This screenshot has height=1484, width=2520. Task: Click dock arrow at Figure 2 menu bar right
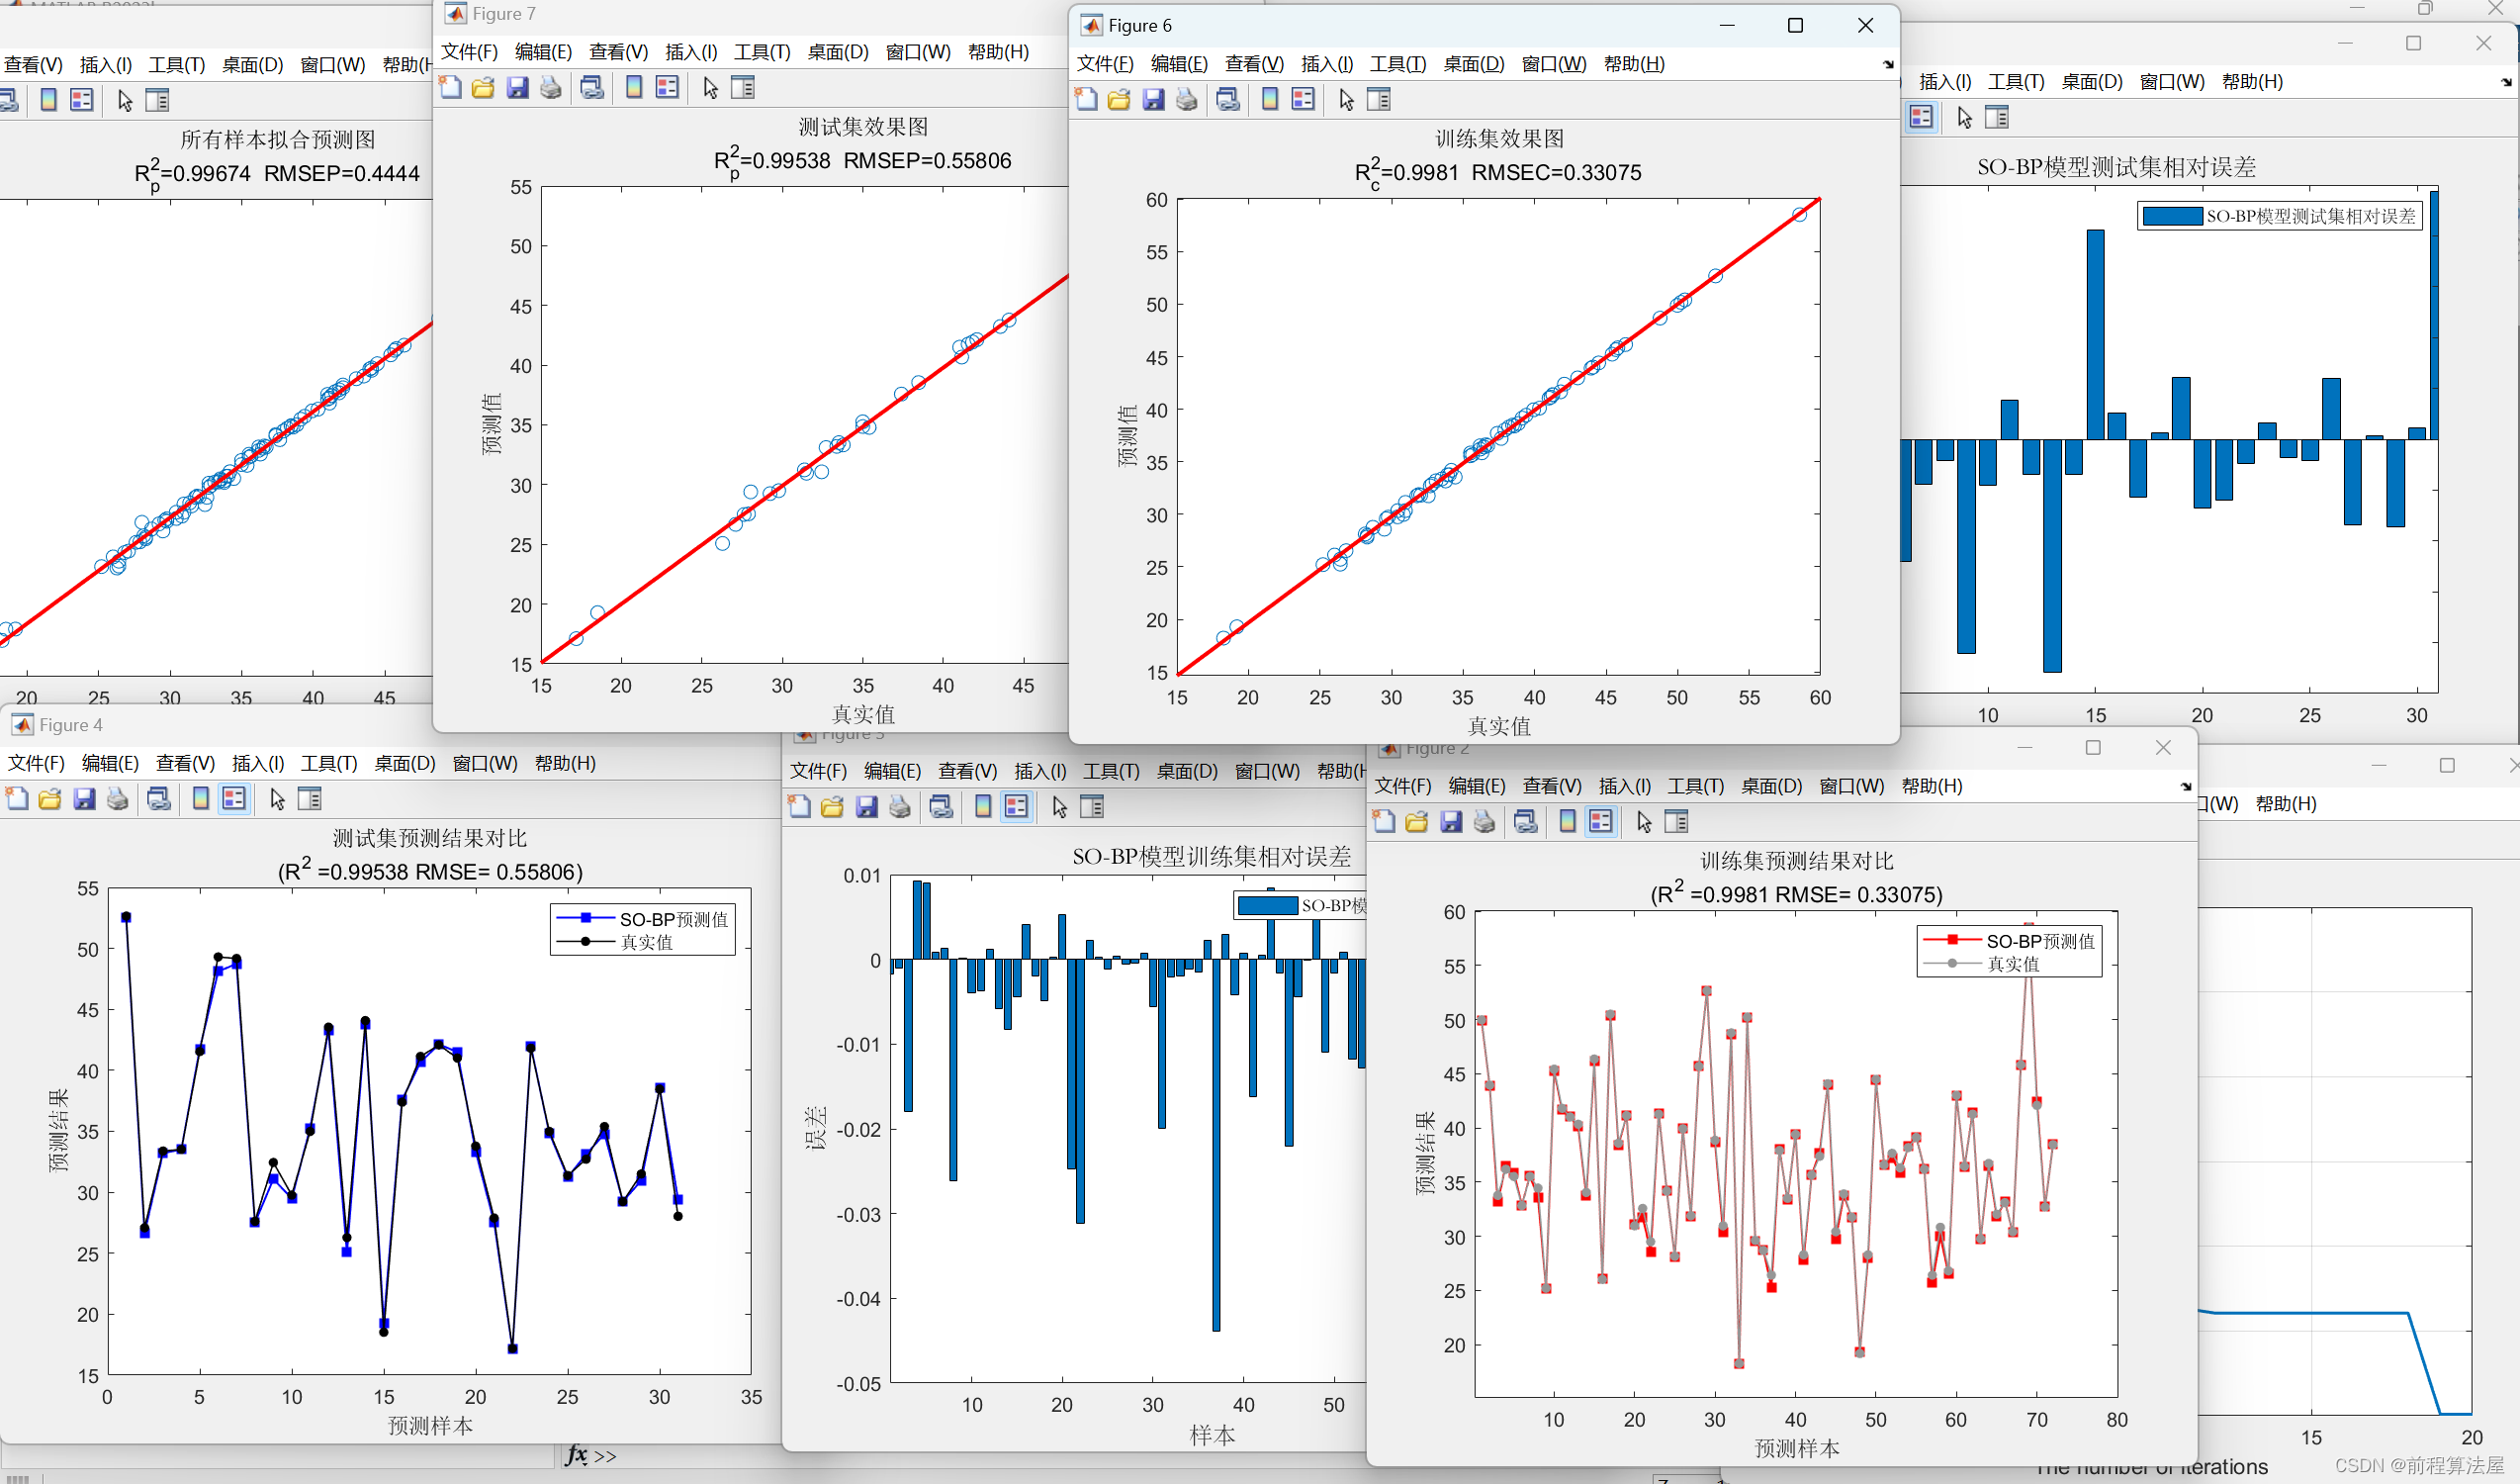coord(2186,787)
